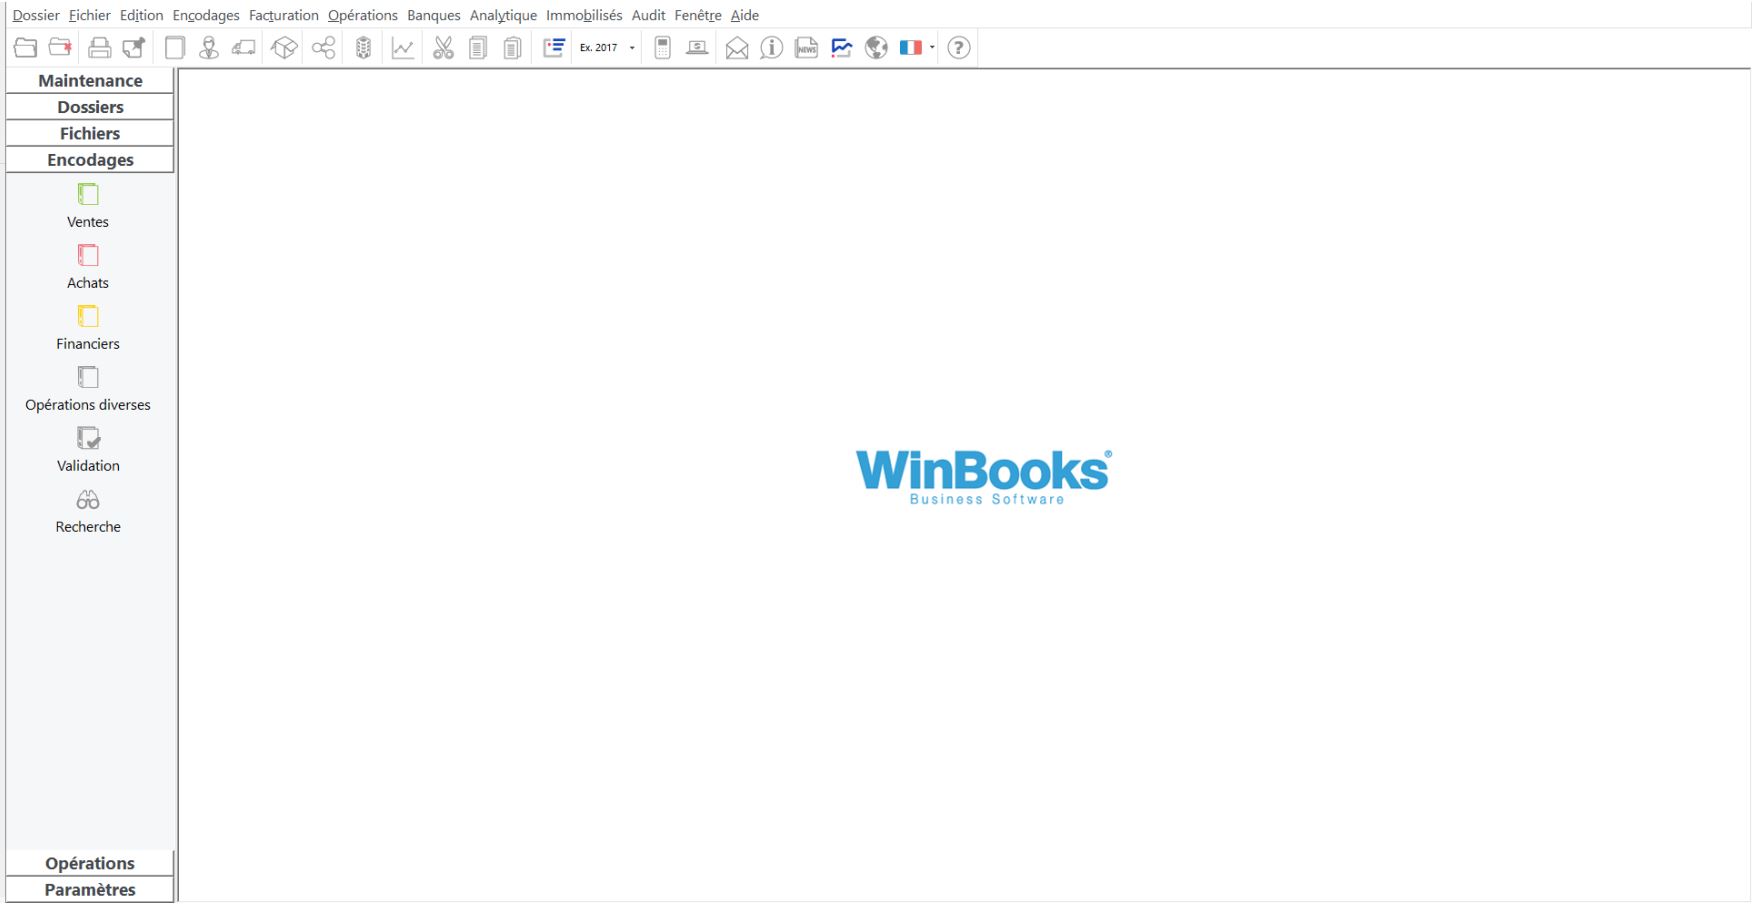
Task: Open the Fenêtre menu
Action: (x=698, y=15)
